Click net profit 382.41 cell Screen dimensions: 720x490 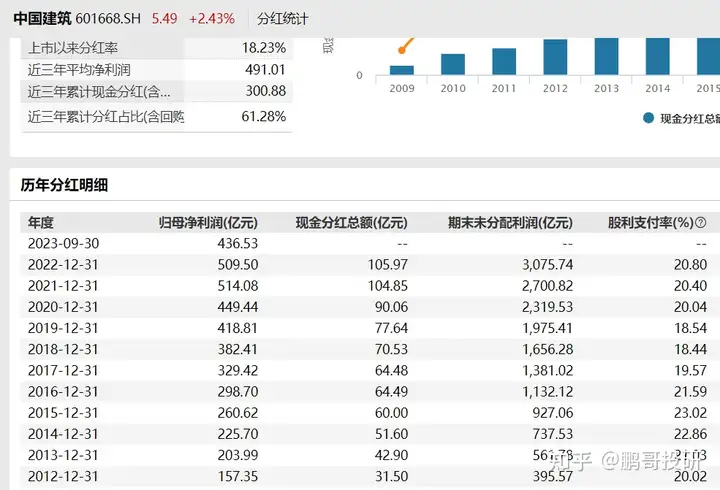coord(238,349)
